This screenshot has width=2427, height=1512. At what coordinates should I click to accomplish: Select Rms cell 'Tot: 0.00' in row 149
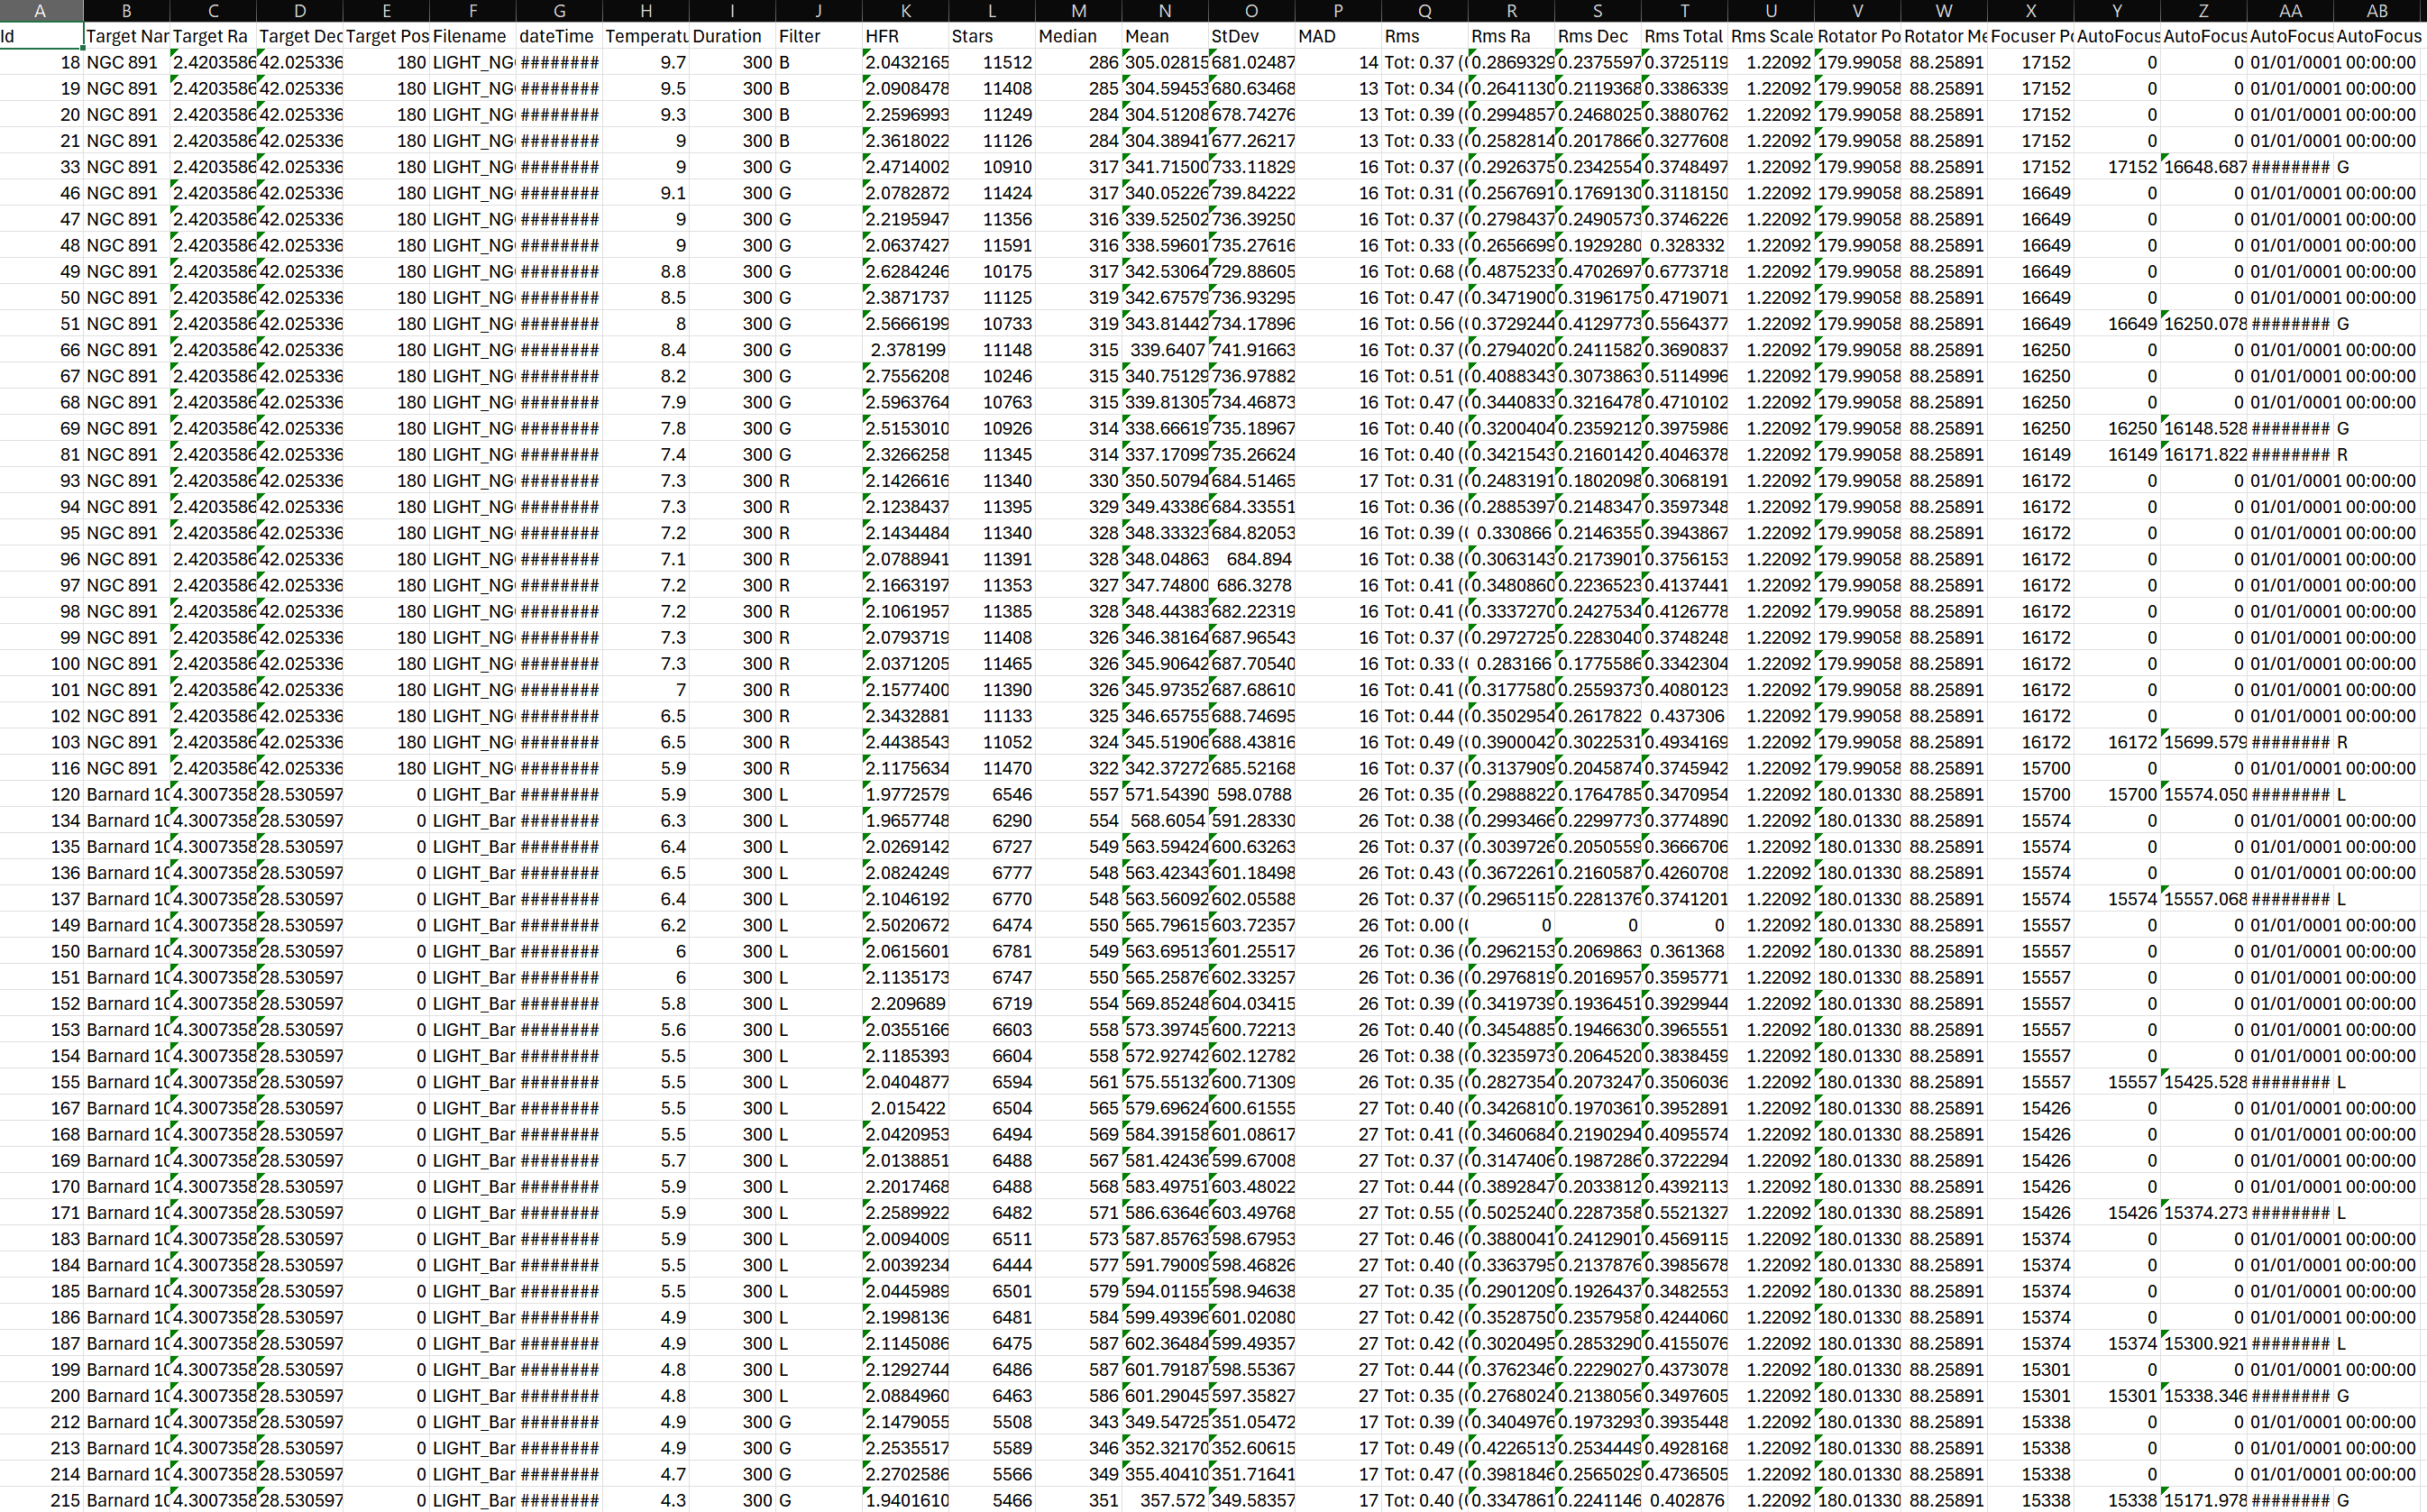[x=1424, y=925]
